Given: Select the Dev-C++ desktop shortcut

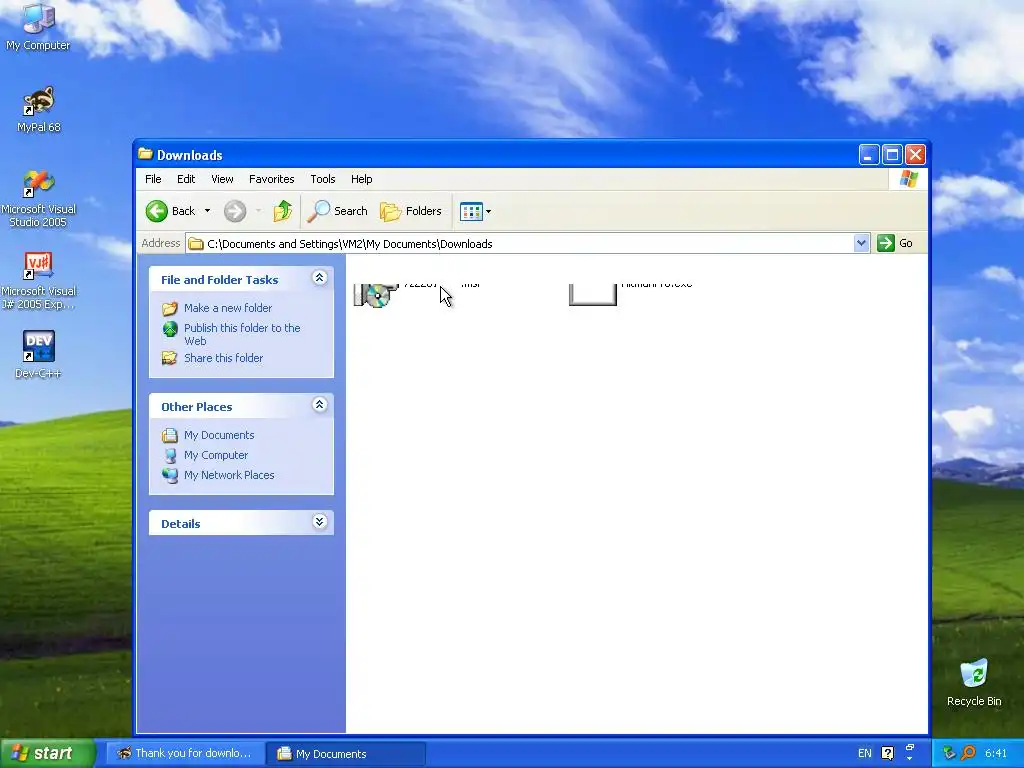Looking at the screenshot, I should pyautogui.click(x=38, y=354).
